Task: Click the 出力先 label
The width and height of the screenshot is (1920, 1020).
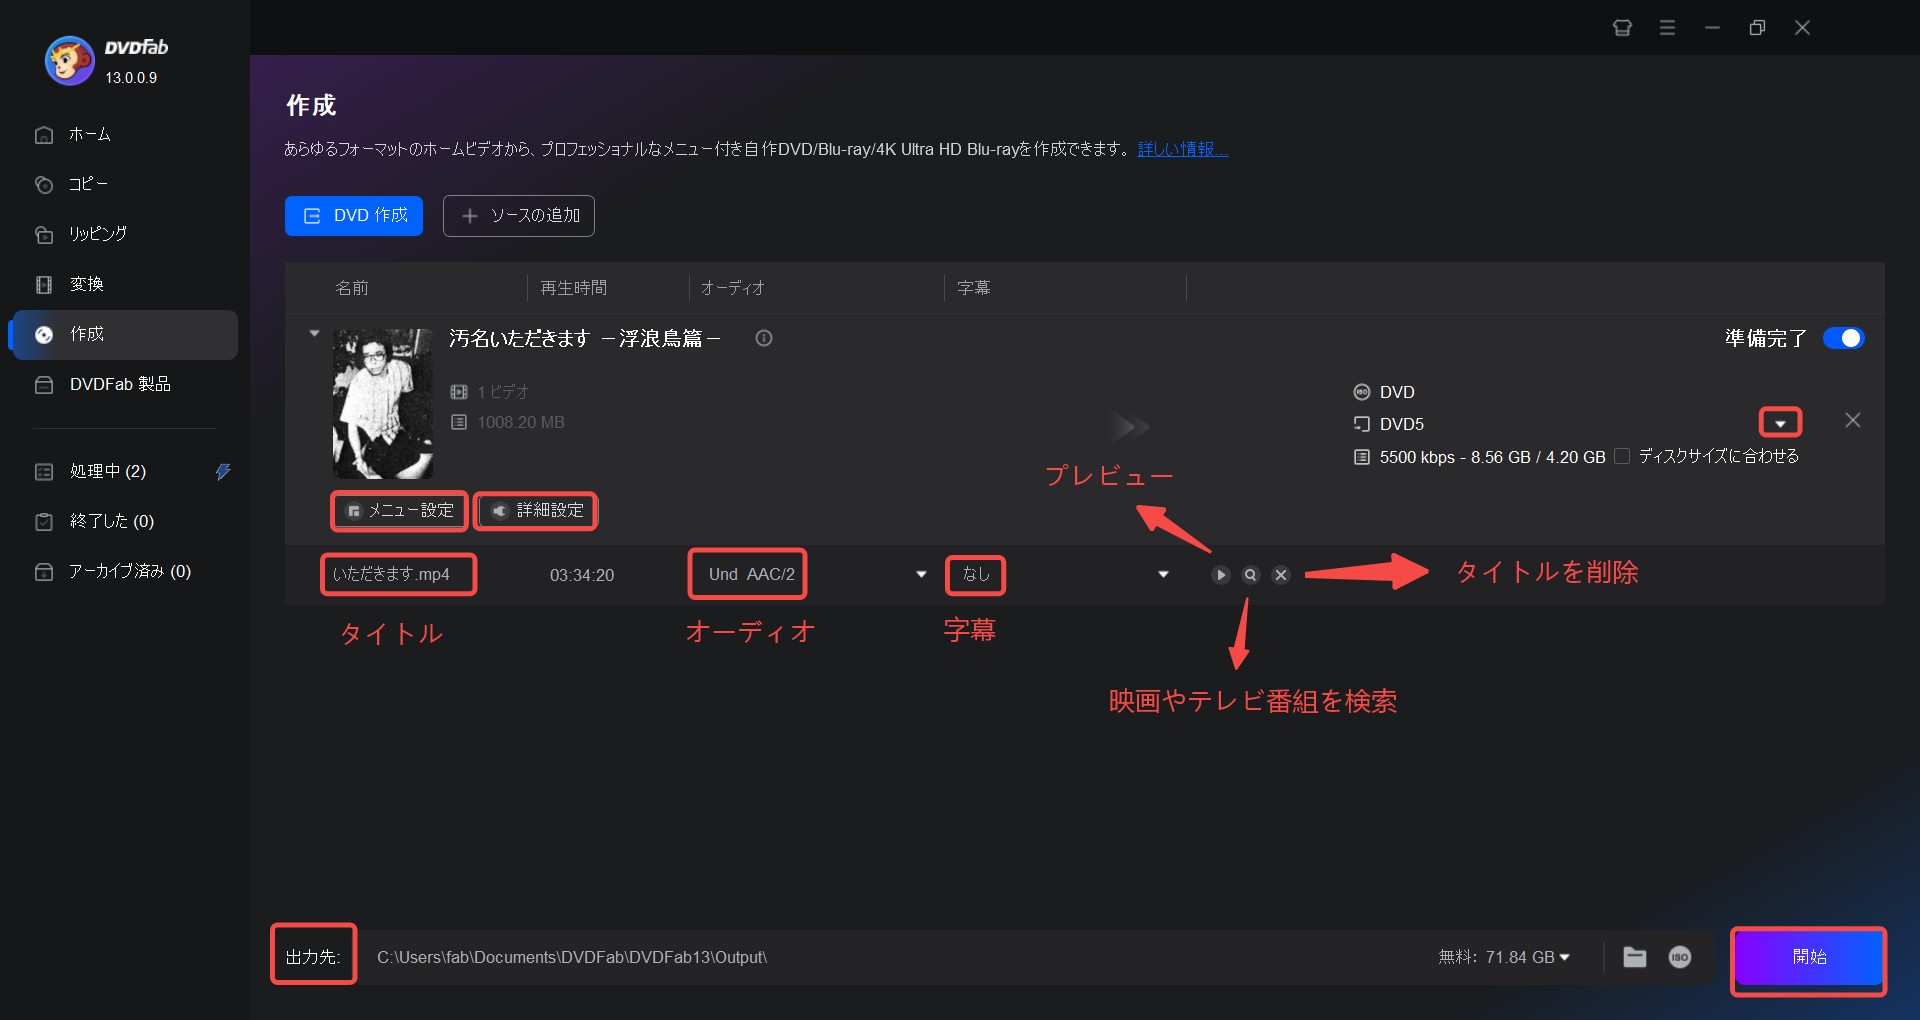Action: pyautogui.click(x=313, y=957)
